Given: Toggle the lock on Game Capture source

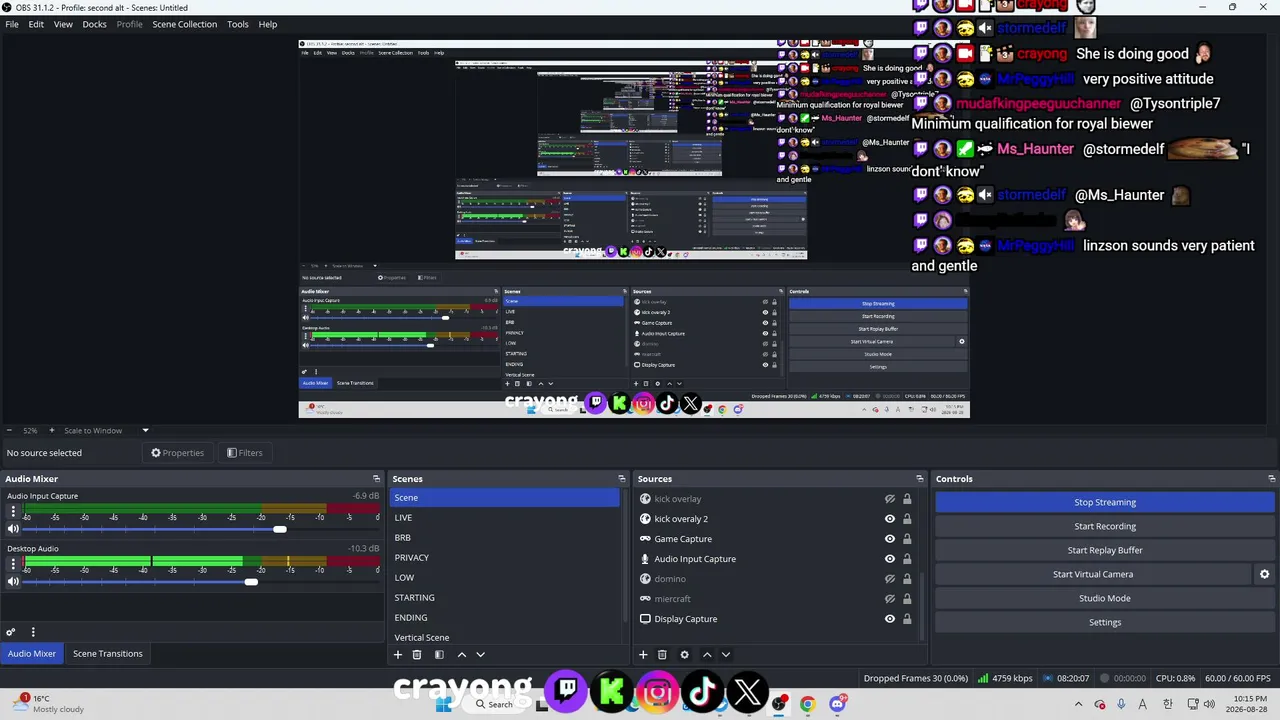Looking at the screenshot, I should (x=907, y=539).
